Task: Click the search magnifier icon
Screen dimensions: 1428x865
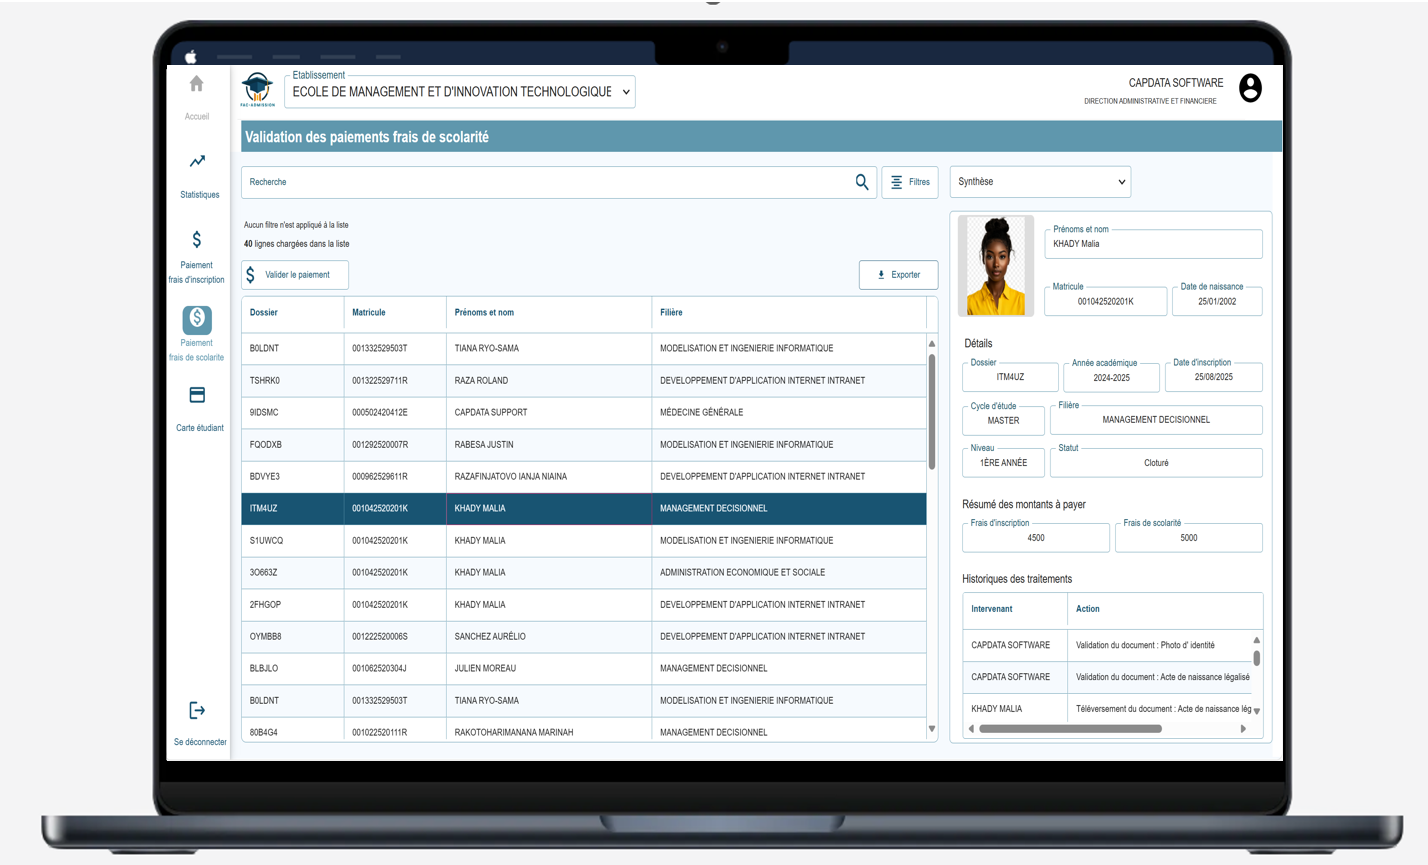Action: [862, 182]
